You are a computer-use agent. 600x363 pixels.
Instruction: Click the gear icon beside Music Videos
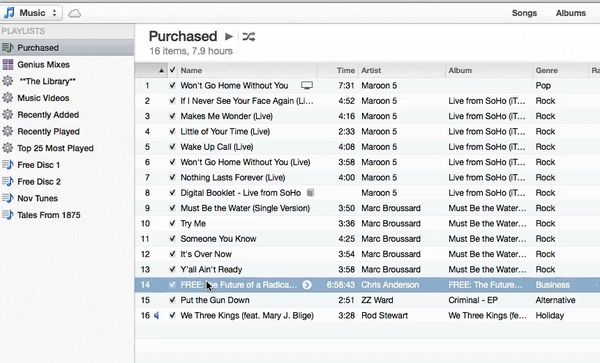click(x=8, y=98)
